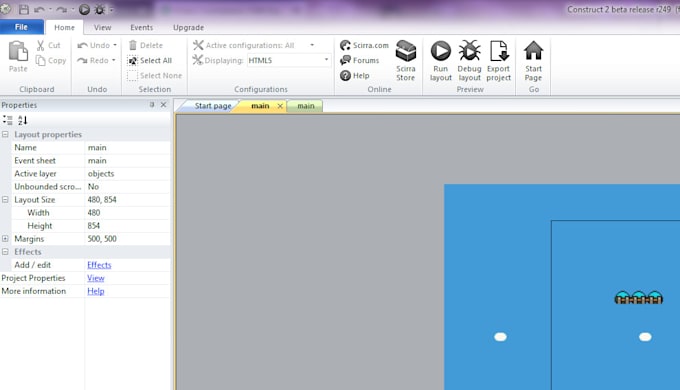
Task: Switch properties to categorized view
Action: point(7,120)
